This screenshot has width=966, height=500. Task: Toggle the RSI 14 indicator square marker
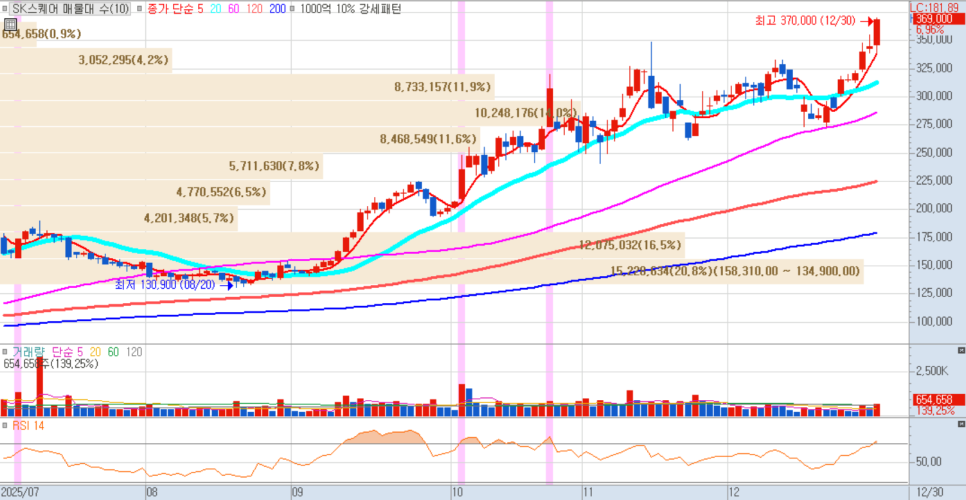coord(5,425)
